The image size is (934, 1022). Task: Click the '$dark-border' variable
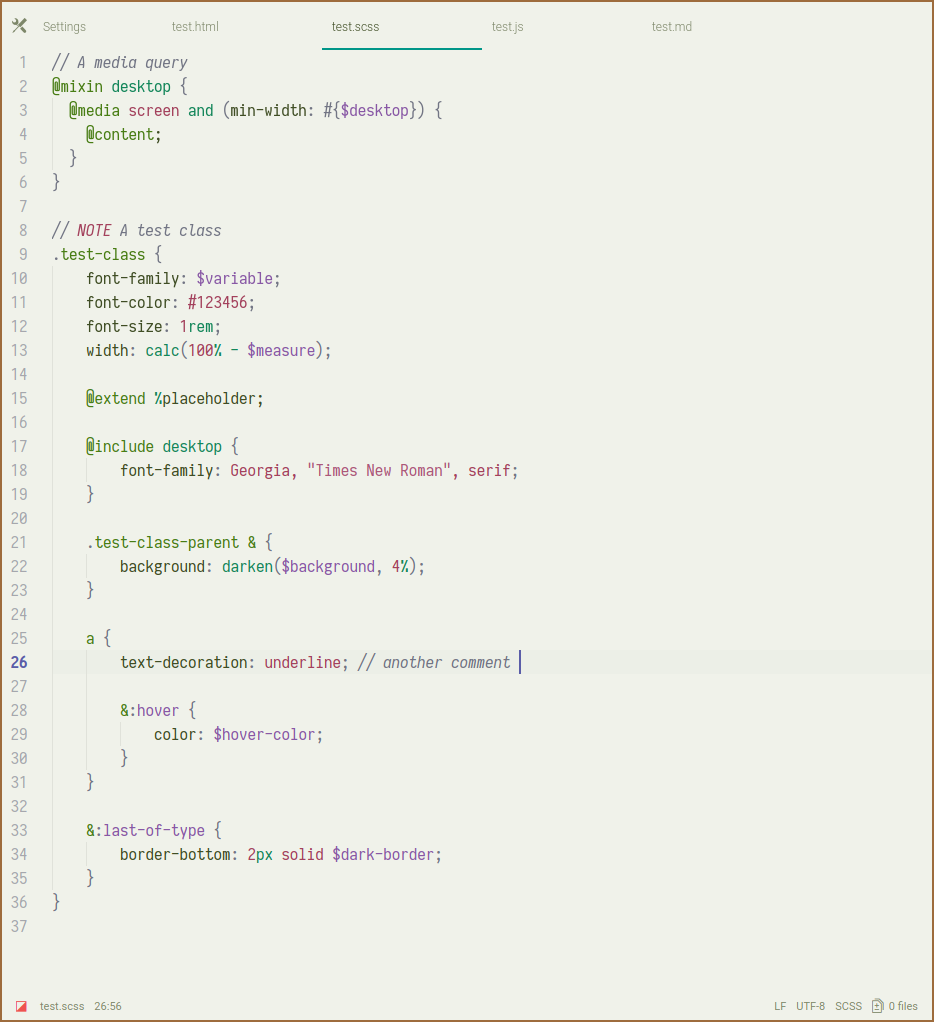coord(383,854)
